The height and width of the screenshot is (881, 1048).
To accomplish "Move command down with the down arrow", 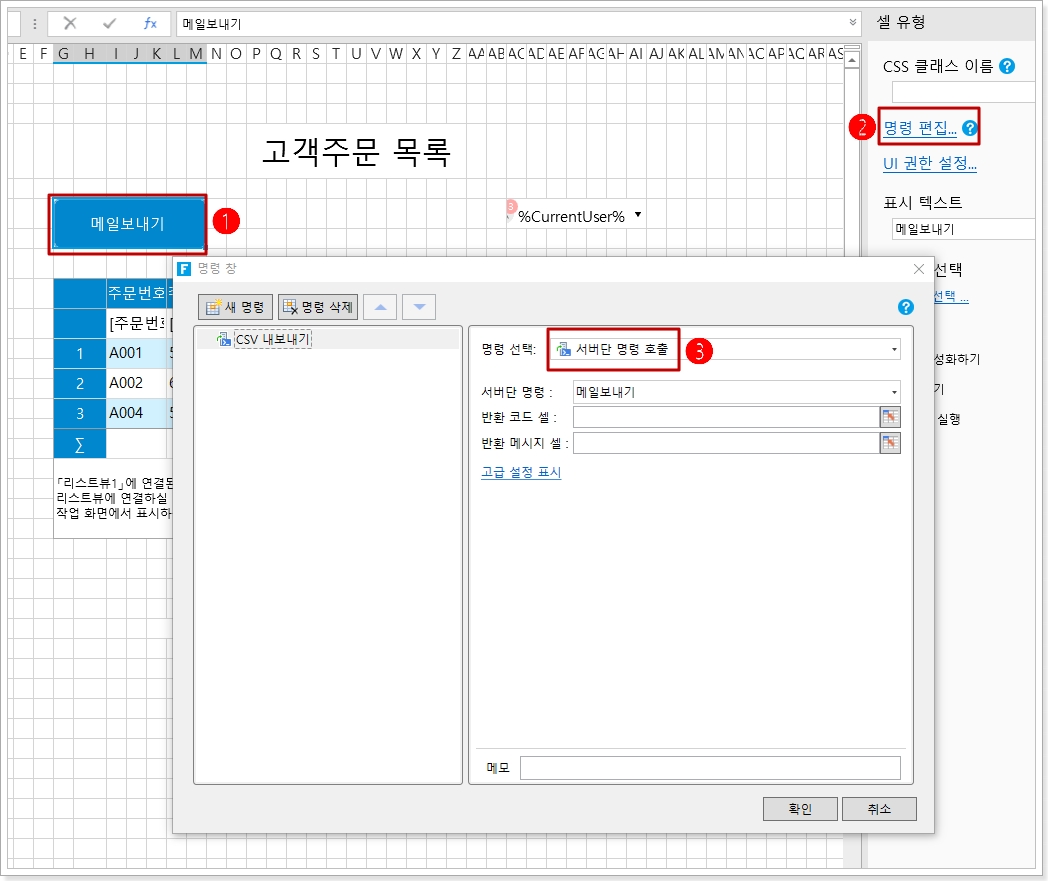I will [x=419, y=307].
